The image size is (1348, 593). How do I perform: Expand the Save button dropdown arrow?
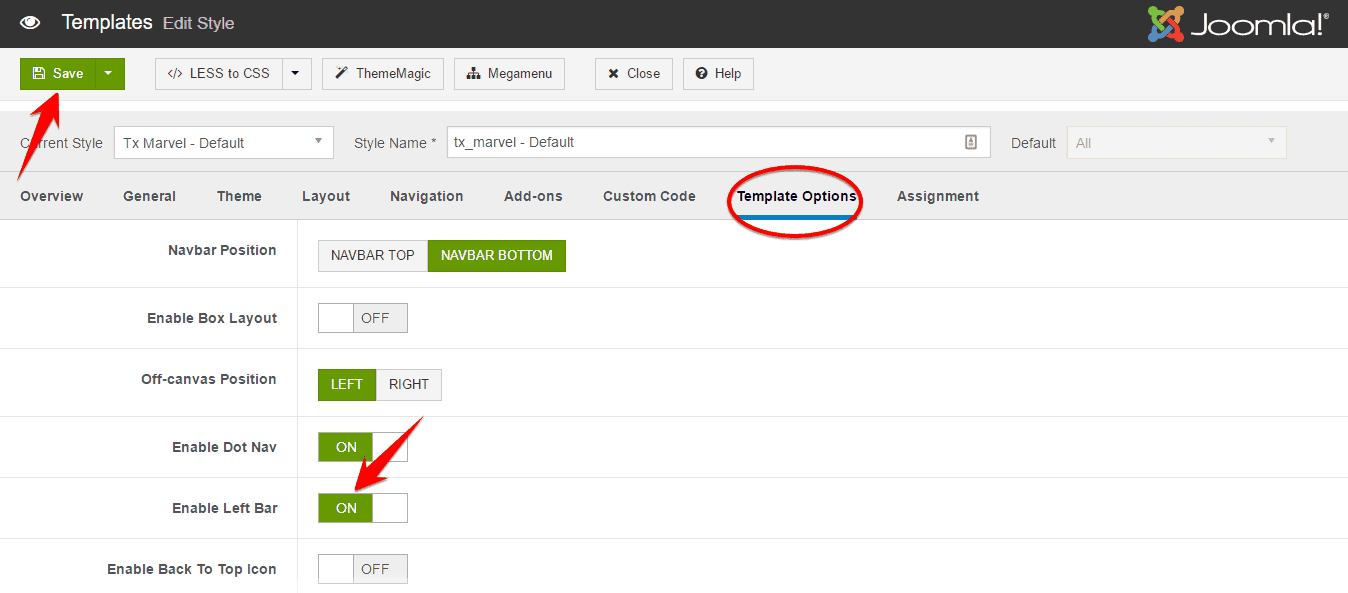point(109,73)
